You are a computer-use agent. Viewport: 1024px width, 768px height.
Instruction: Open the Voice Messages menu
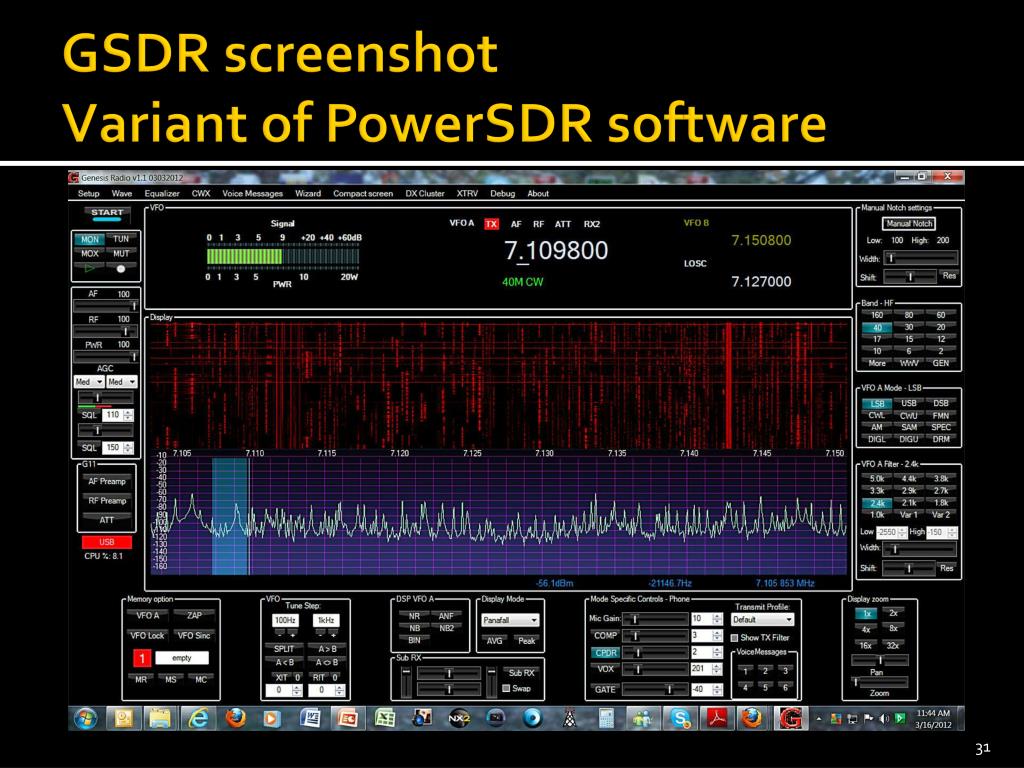coord(253,193)
